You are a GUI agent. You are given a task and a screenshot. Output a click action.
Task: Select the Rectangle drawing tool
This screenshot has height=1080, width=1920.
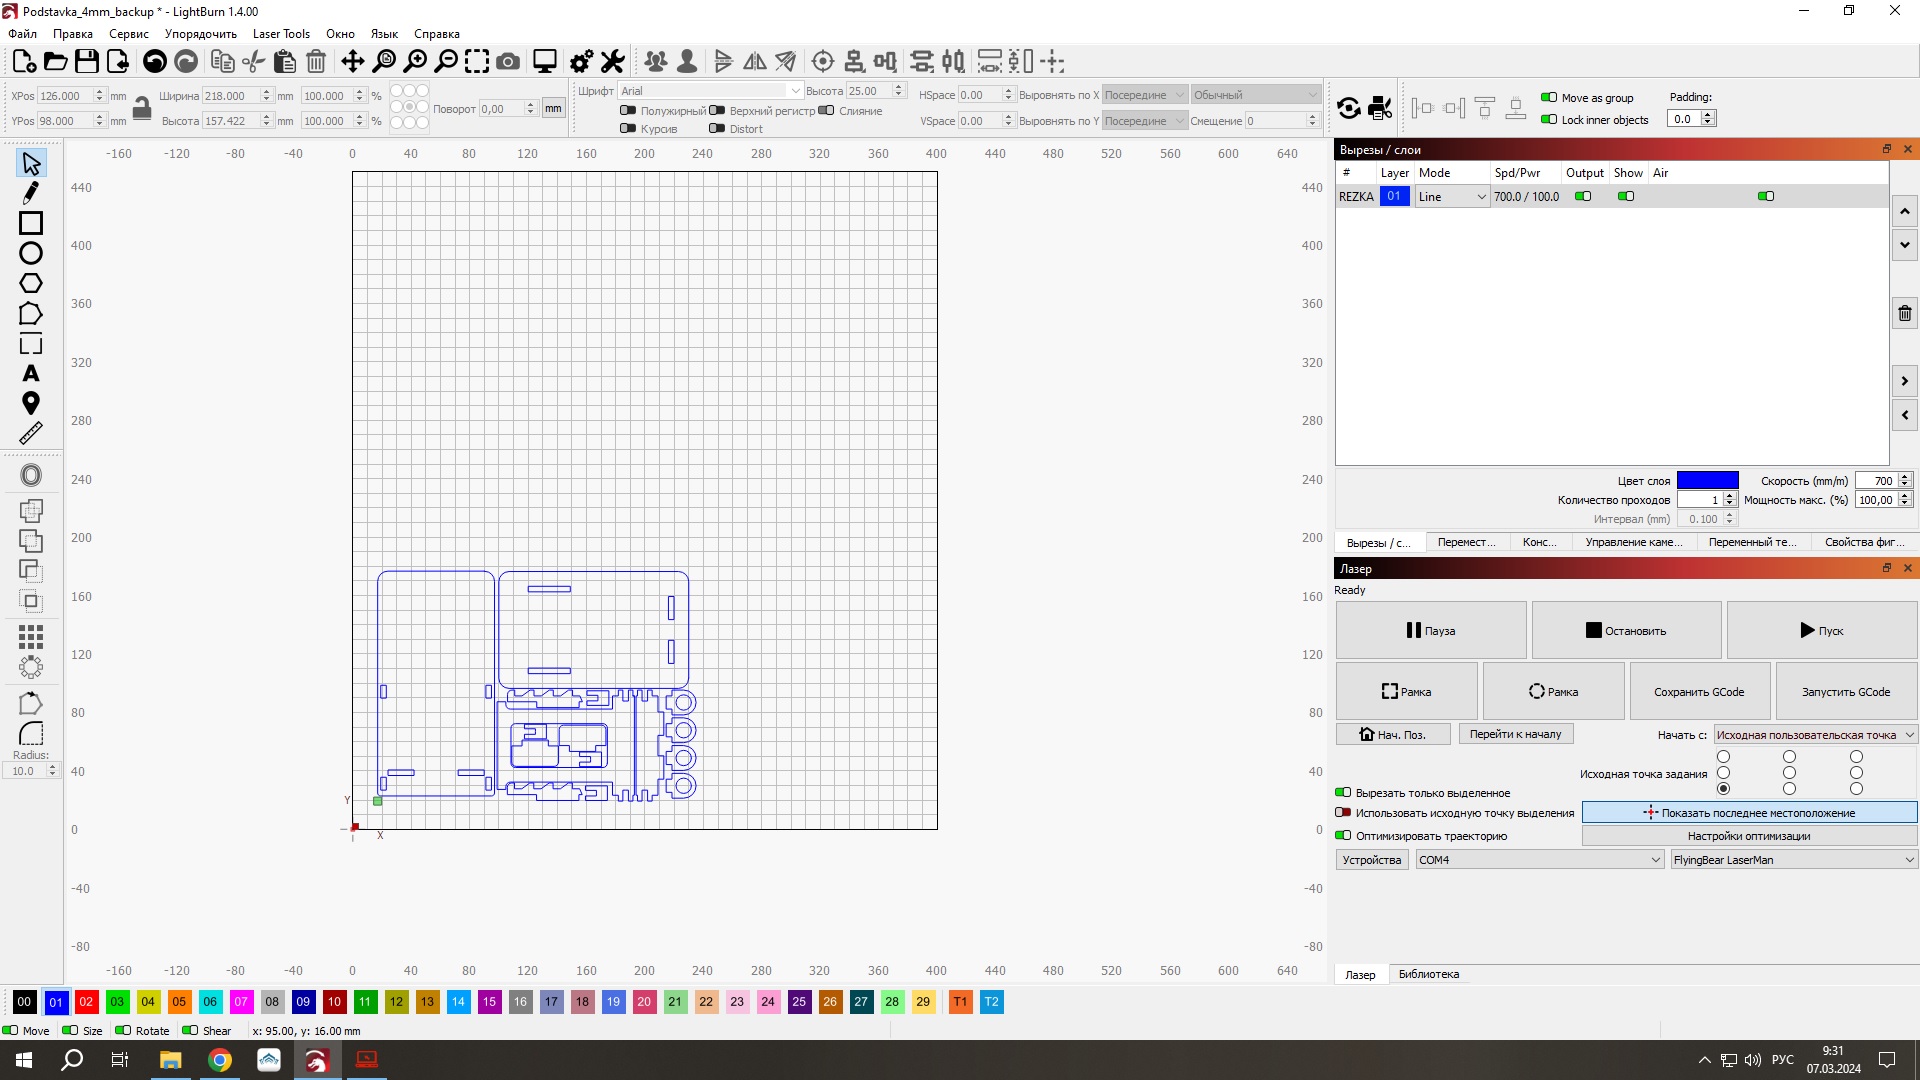(x=31, y=223)
